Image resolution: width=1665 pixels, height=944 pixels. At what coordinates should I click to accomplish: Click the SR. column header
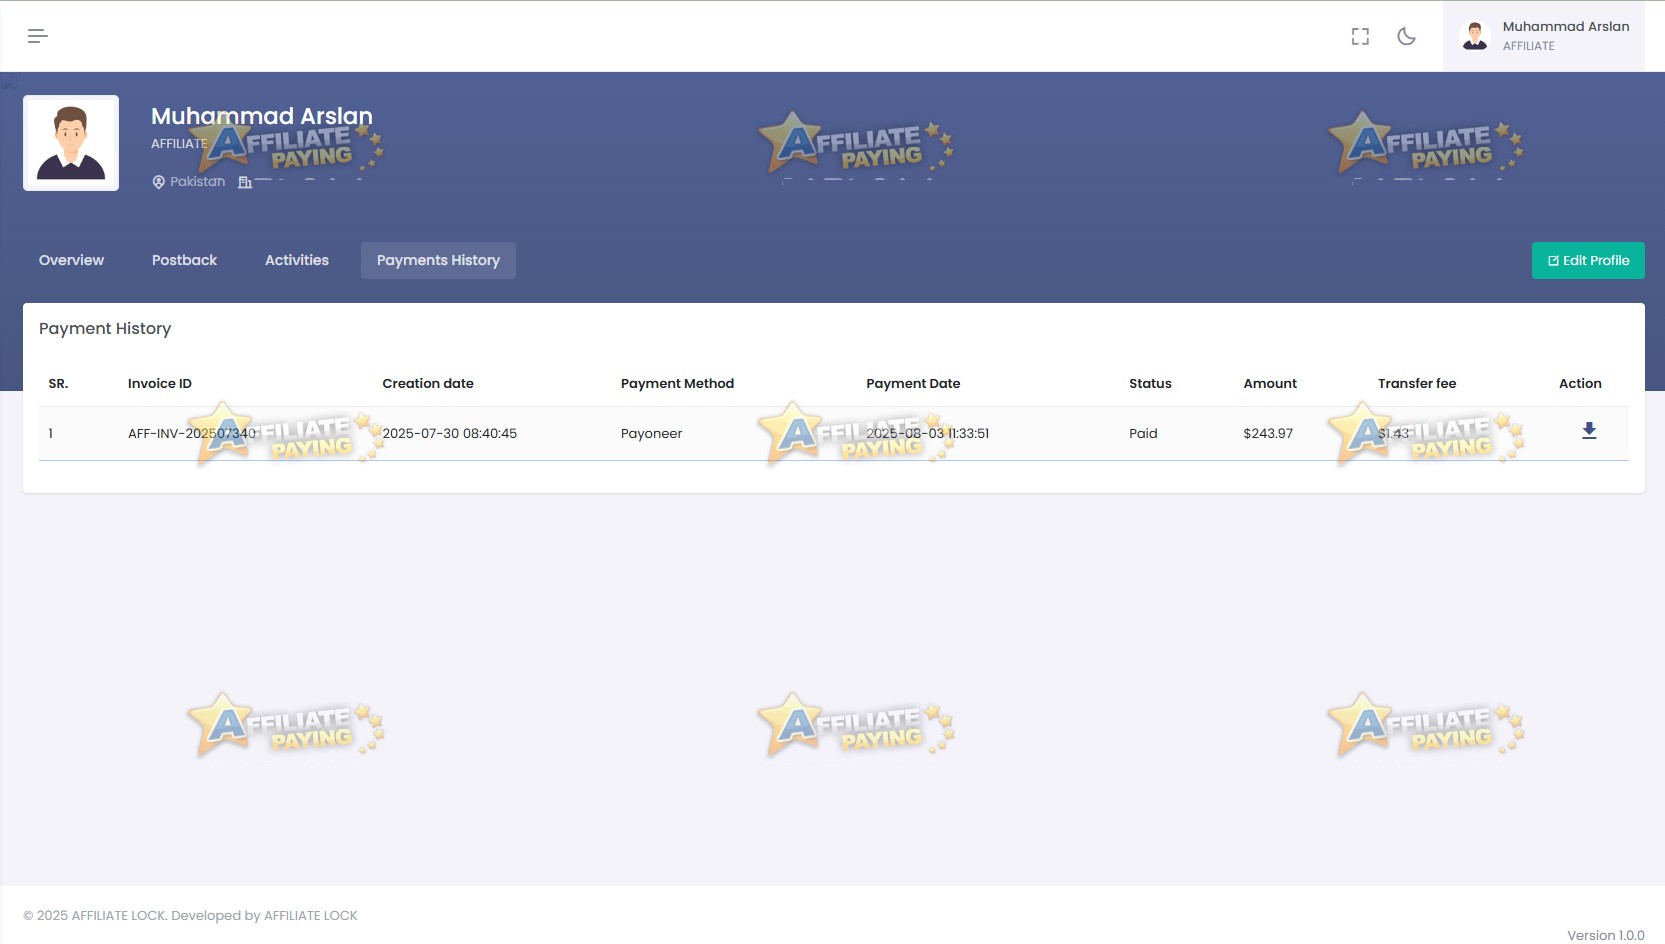pyautogui.click(x=58, y=383)
